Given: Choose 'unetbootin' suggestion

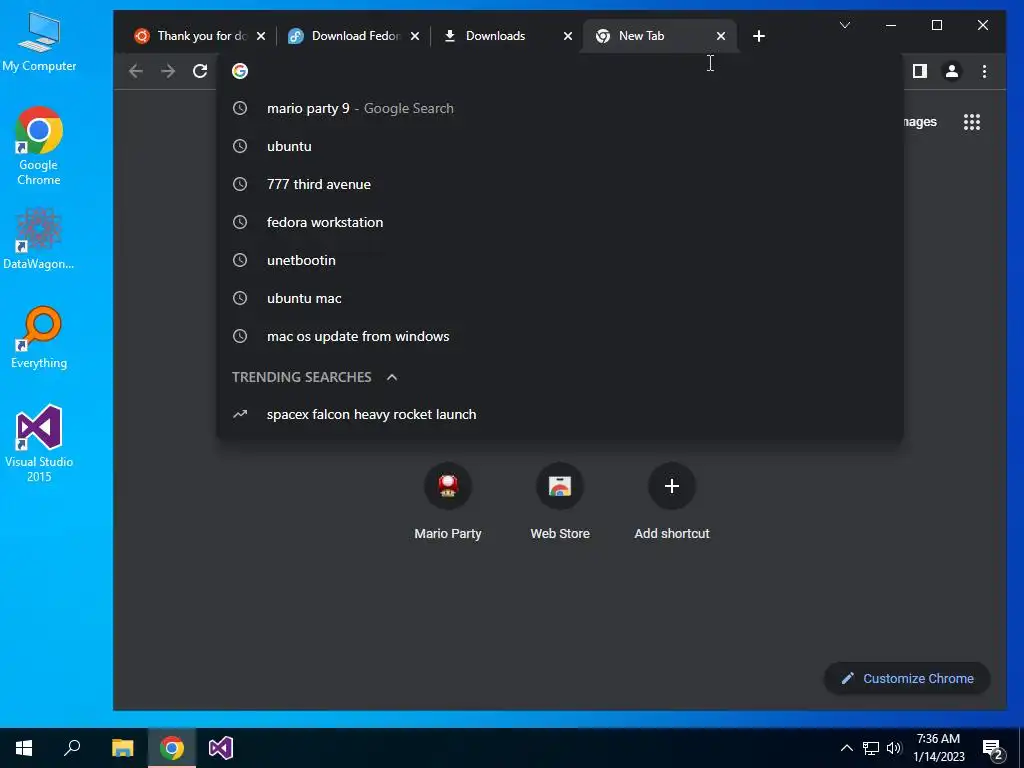Looking at the screenshot, I should click(560, 260).
